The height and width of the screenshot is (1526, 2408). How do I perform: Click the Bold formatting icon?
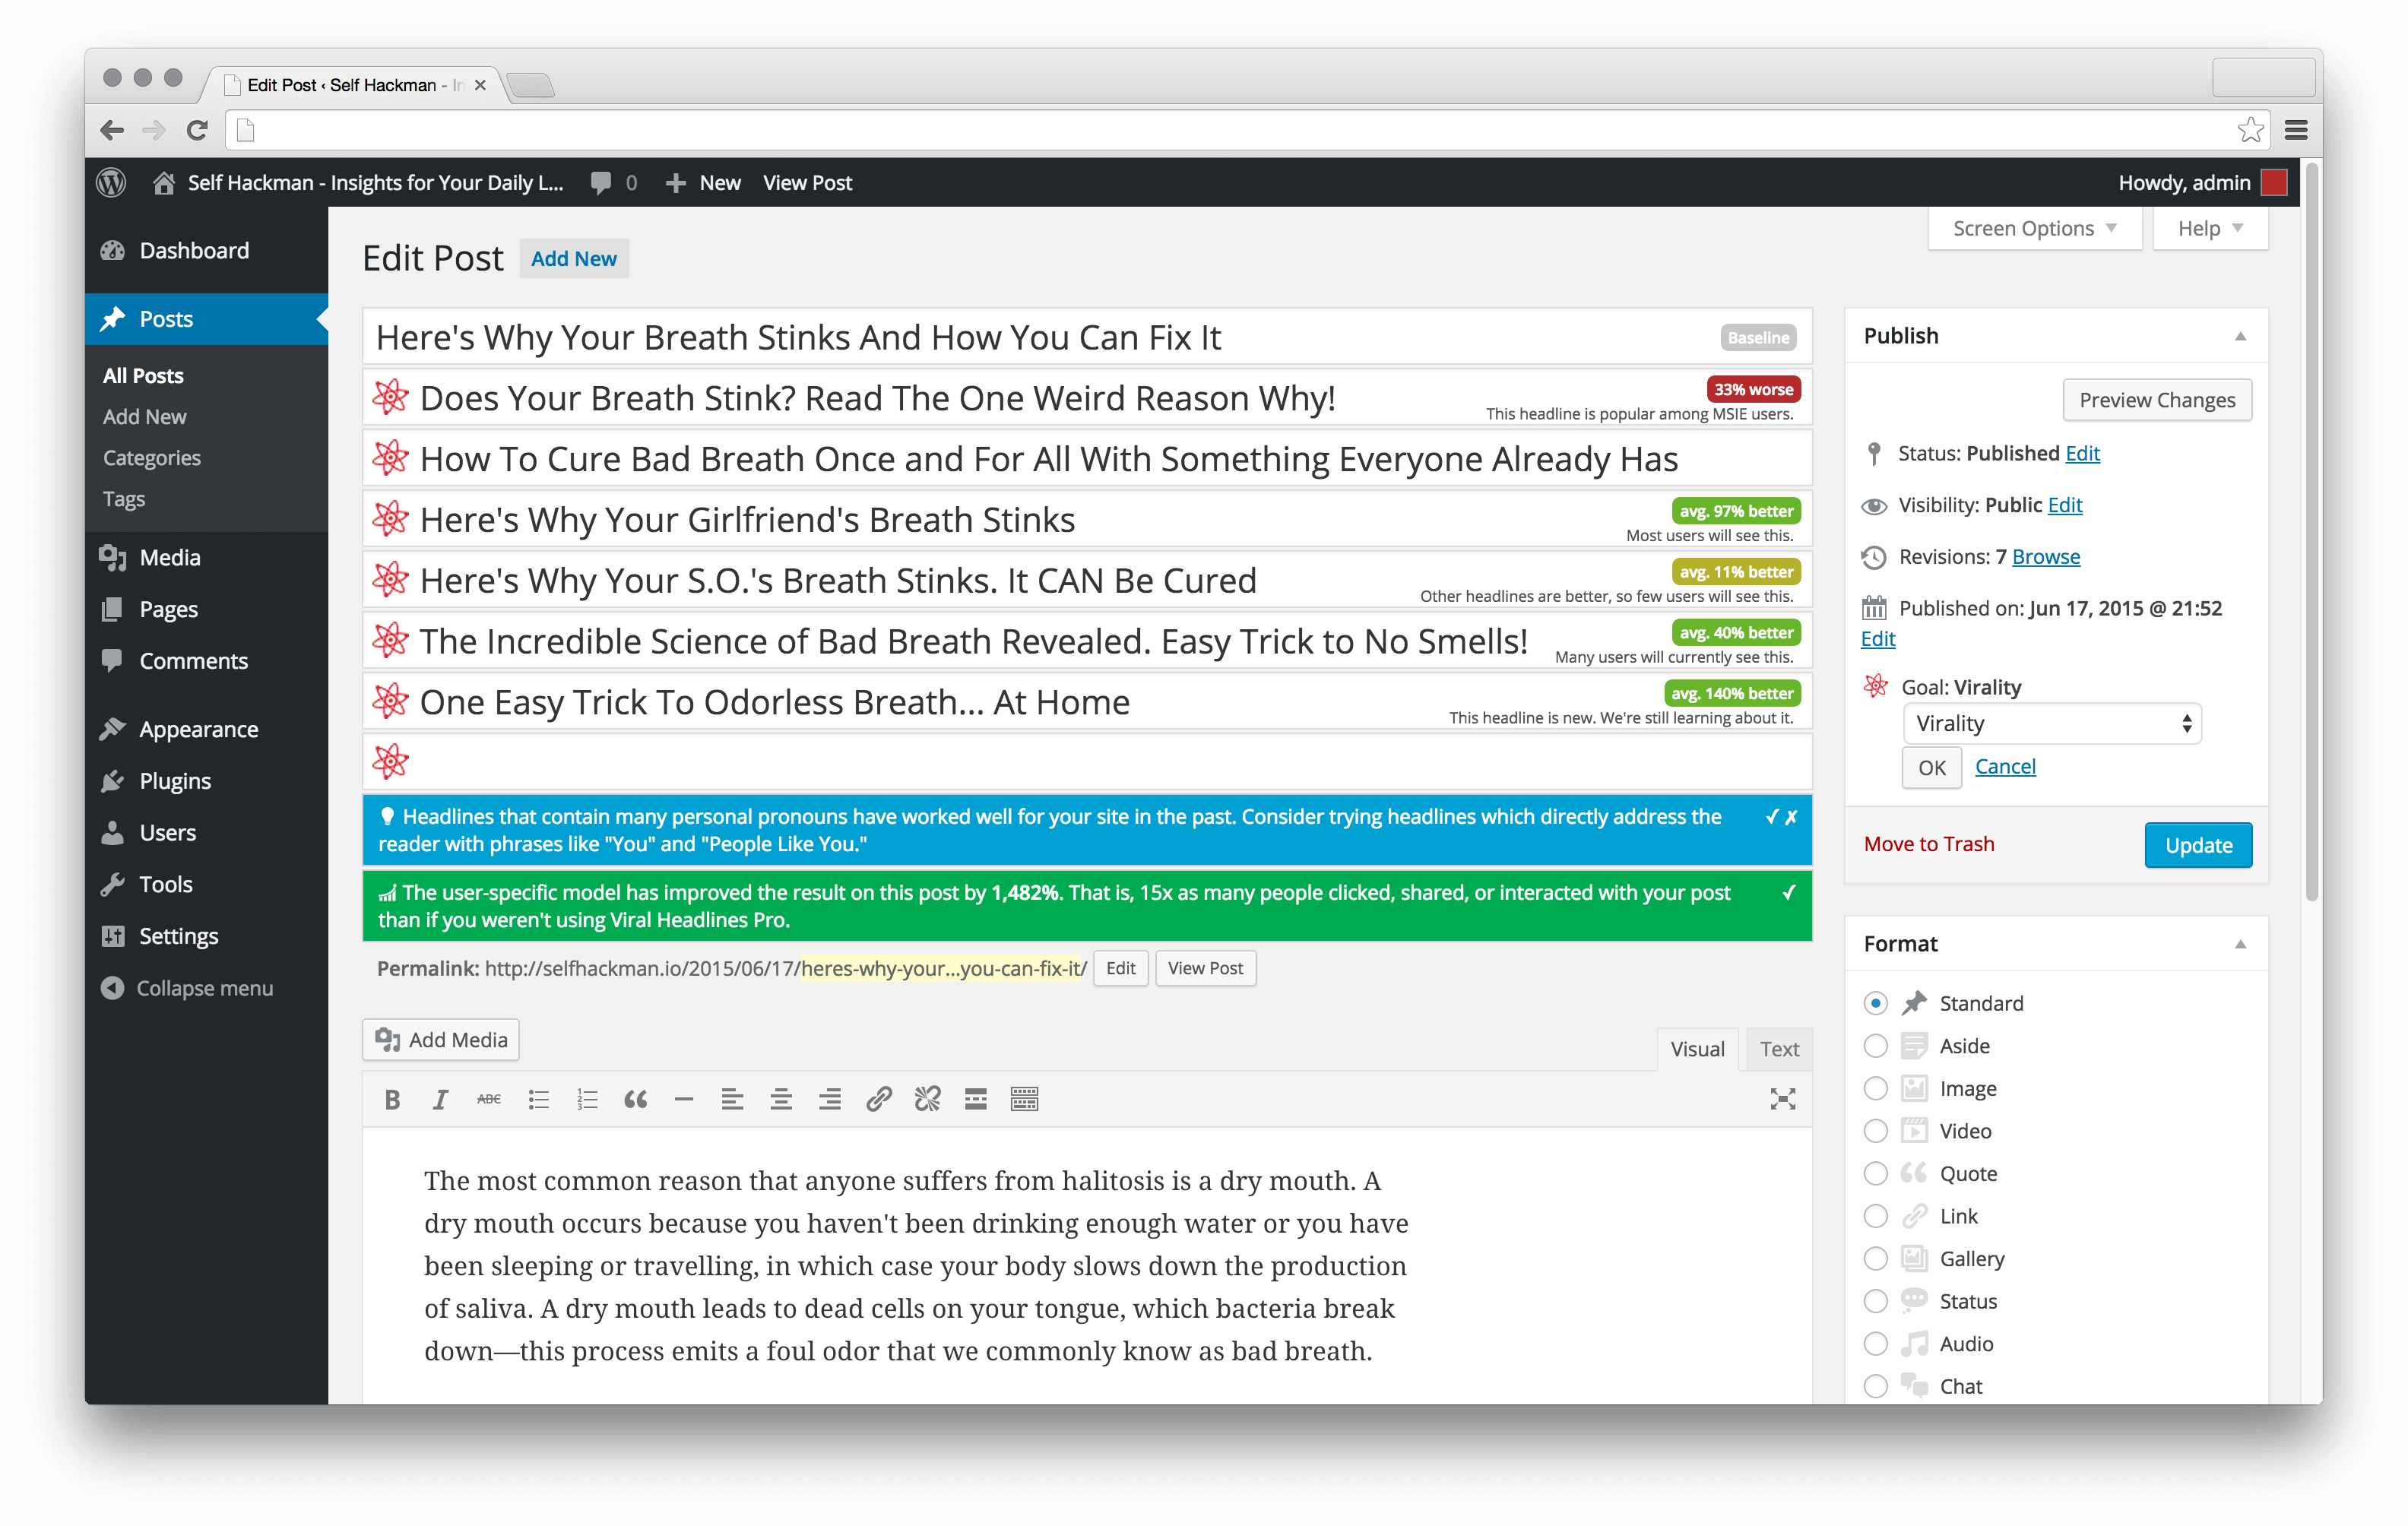pyautogui.click(x=392, y=1100)
